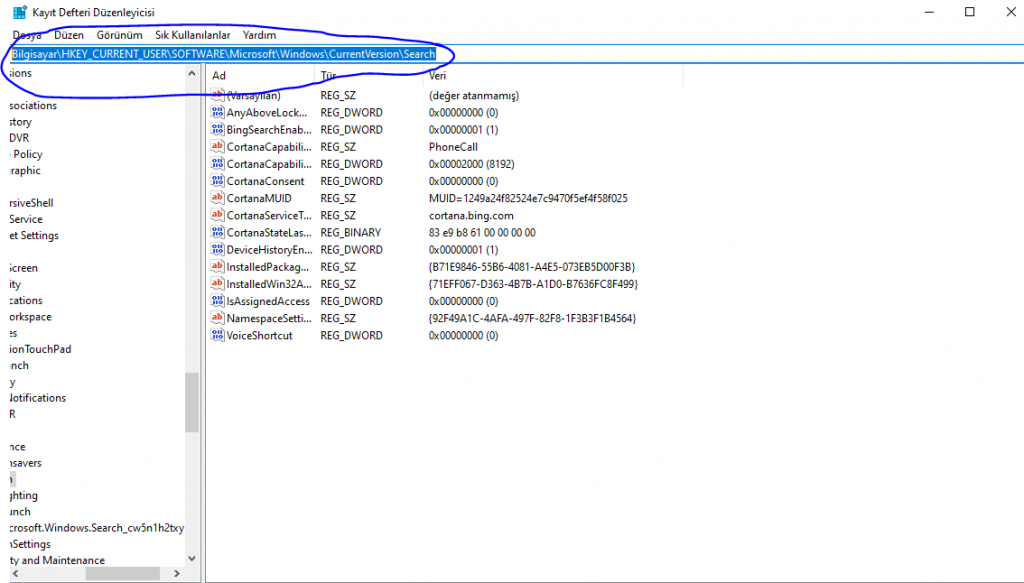Viewport: 1024px width, 583px height.
Task: Click the 0x00002000 (8192) data cell
Action: pos(472,164)
